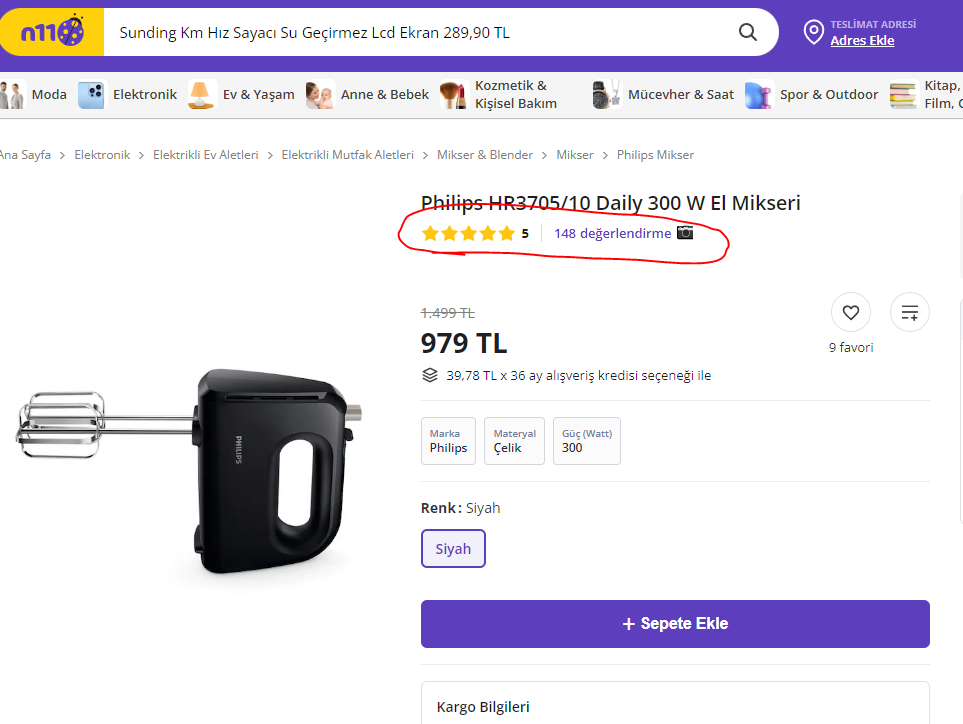The height and width of the screenshot is (724, 963).
Task: Click inside the product search field
Action: (x=400, y=32)
